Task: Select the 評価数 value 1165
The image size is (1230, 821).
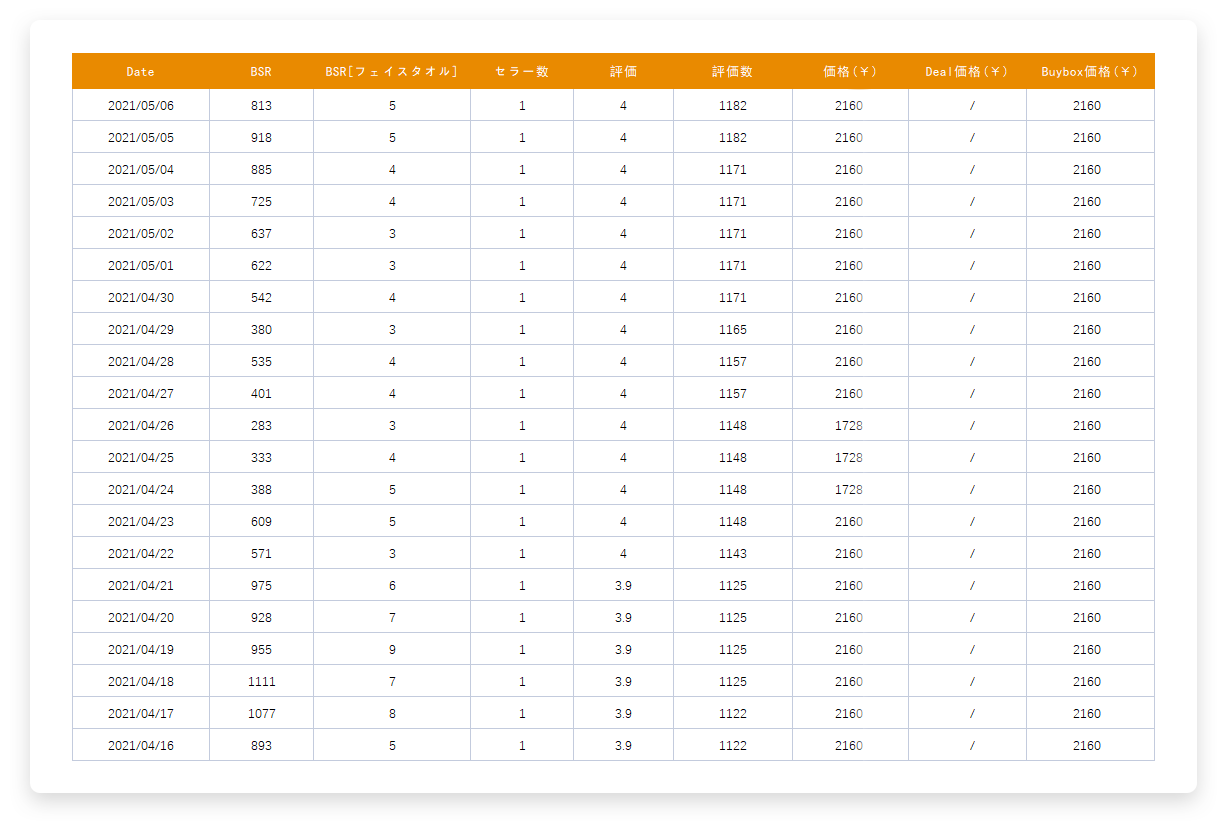Action: coord(733,330)
